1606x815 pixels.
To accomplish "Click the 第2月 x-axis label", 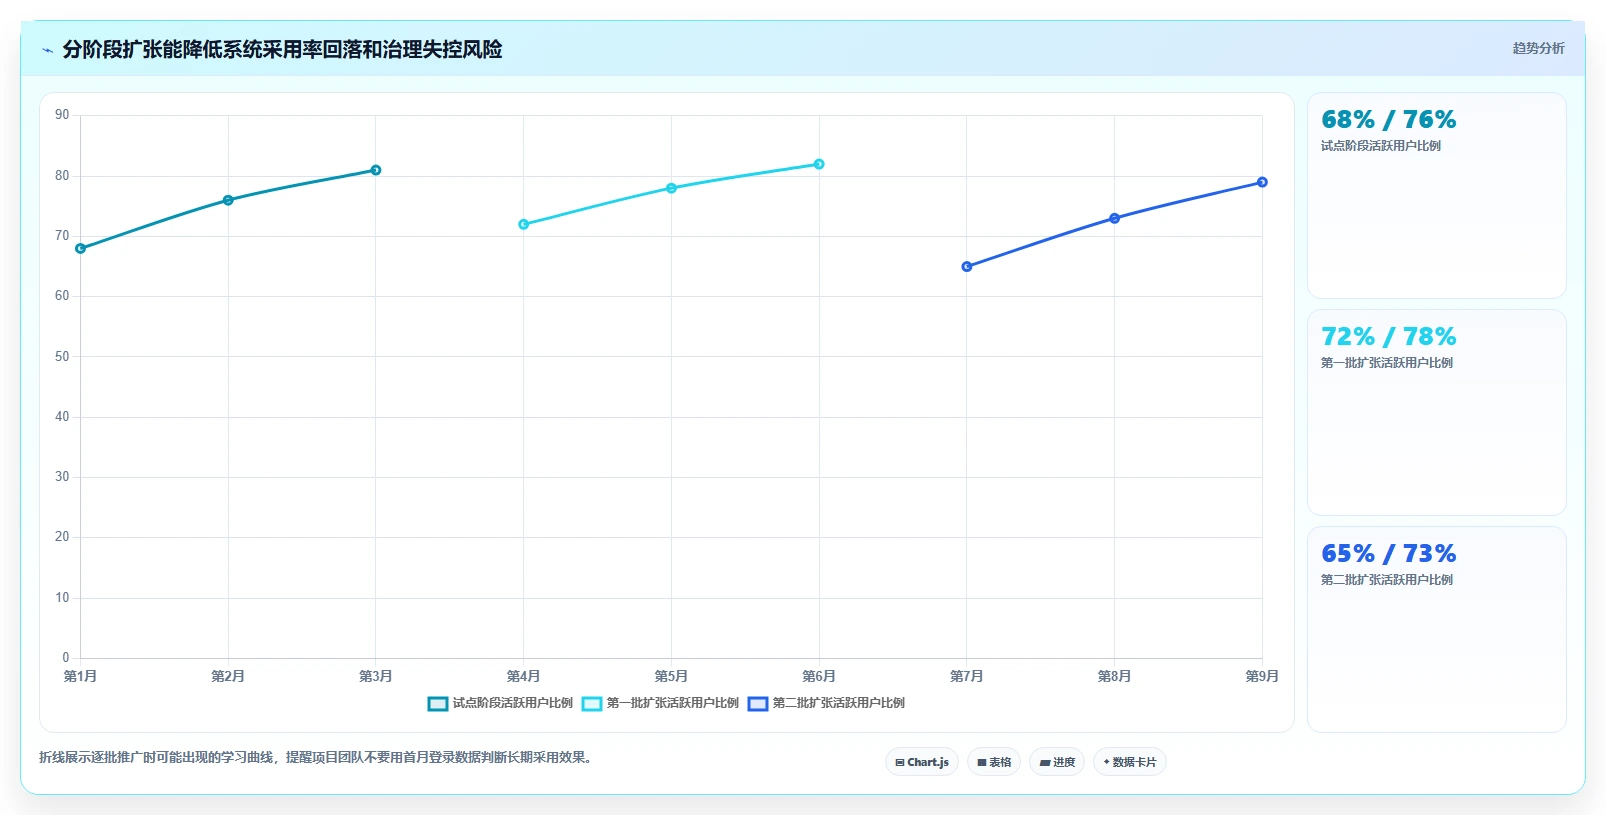I will (228, 677).
